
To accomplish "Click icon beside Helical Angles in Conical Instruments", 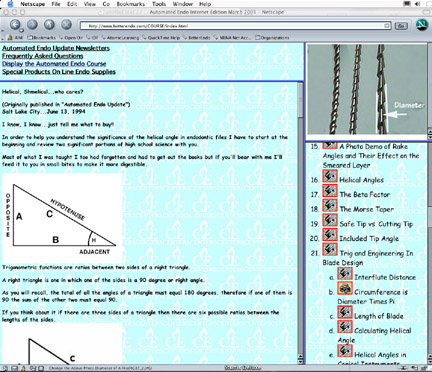I will (345, 351).
